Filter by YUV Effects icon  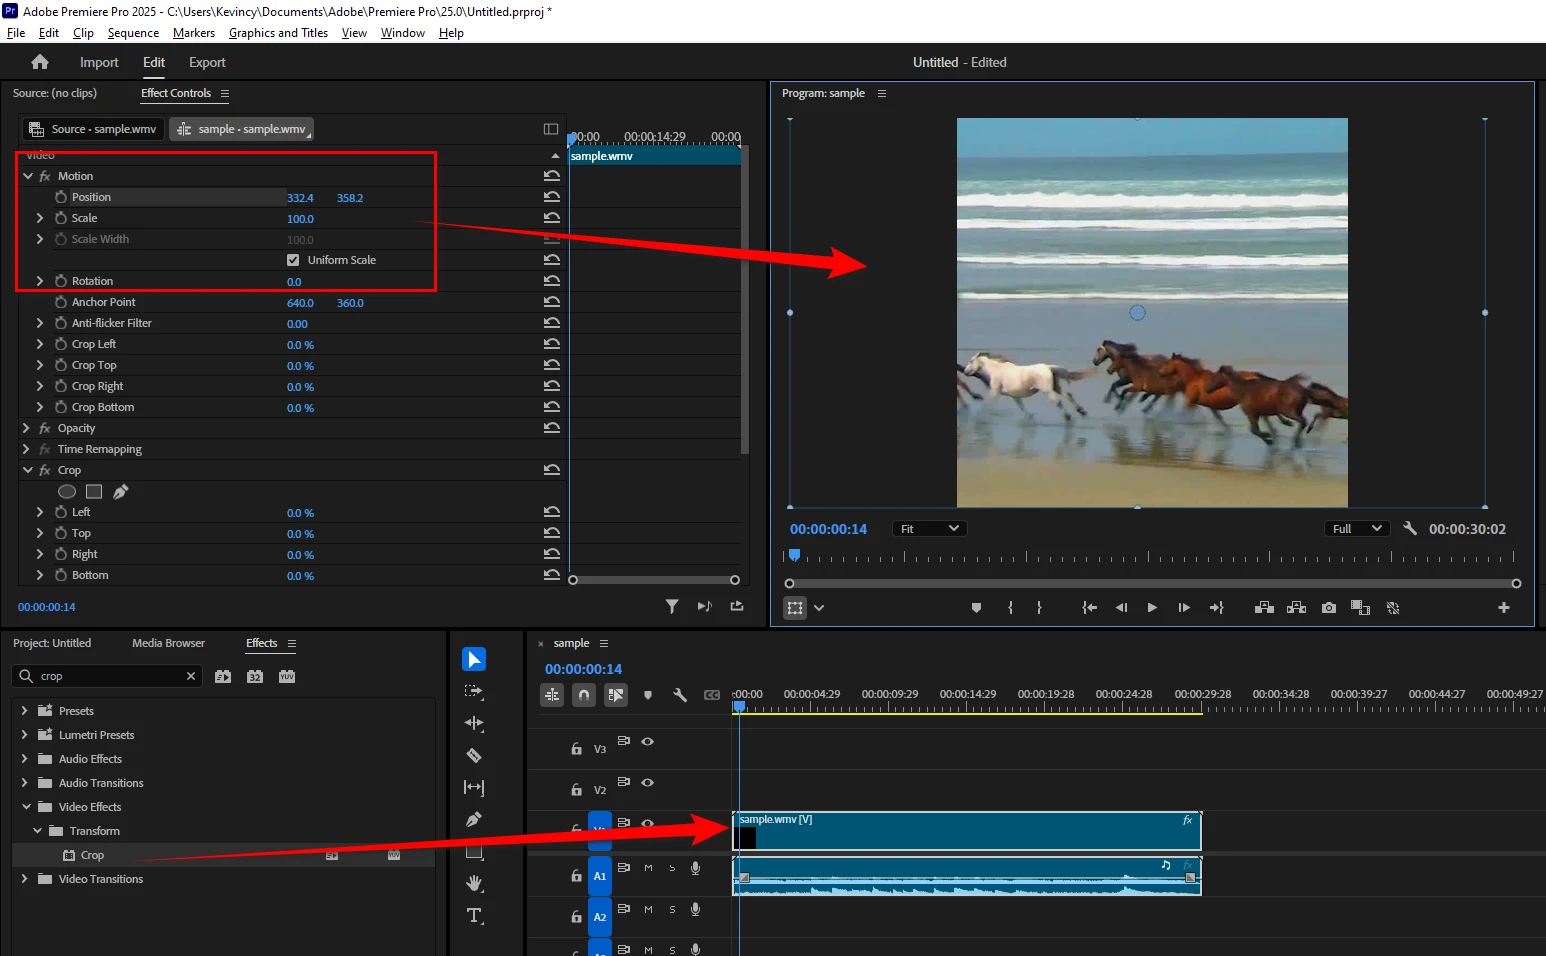pos(287,677)
